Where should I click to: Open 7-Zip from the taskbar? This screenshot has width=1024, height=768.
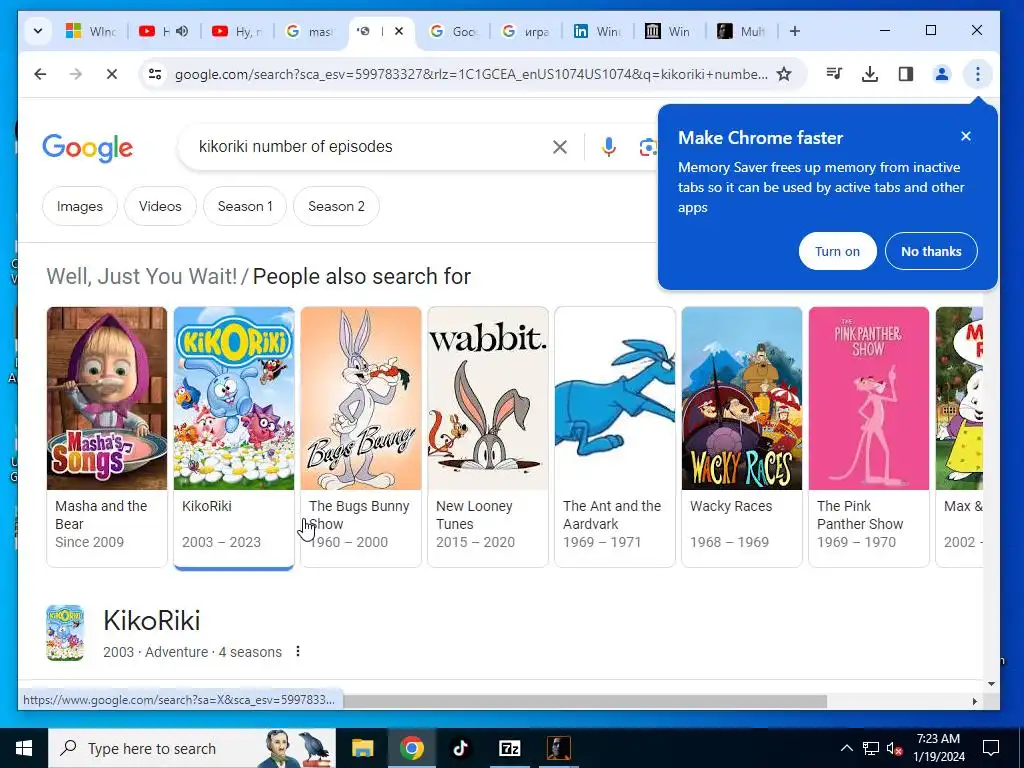pos(509,748)
